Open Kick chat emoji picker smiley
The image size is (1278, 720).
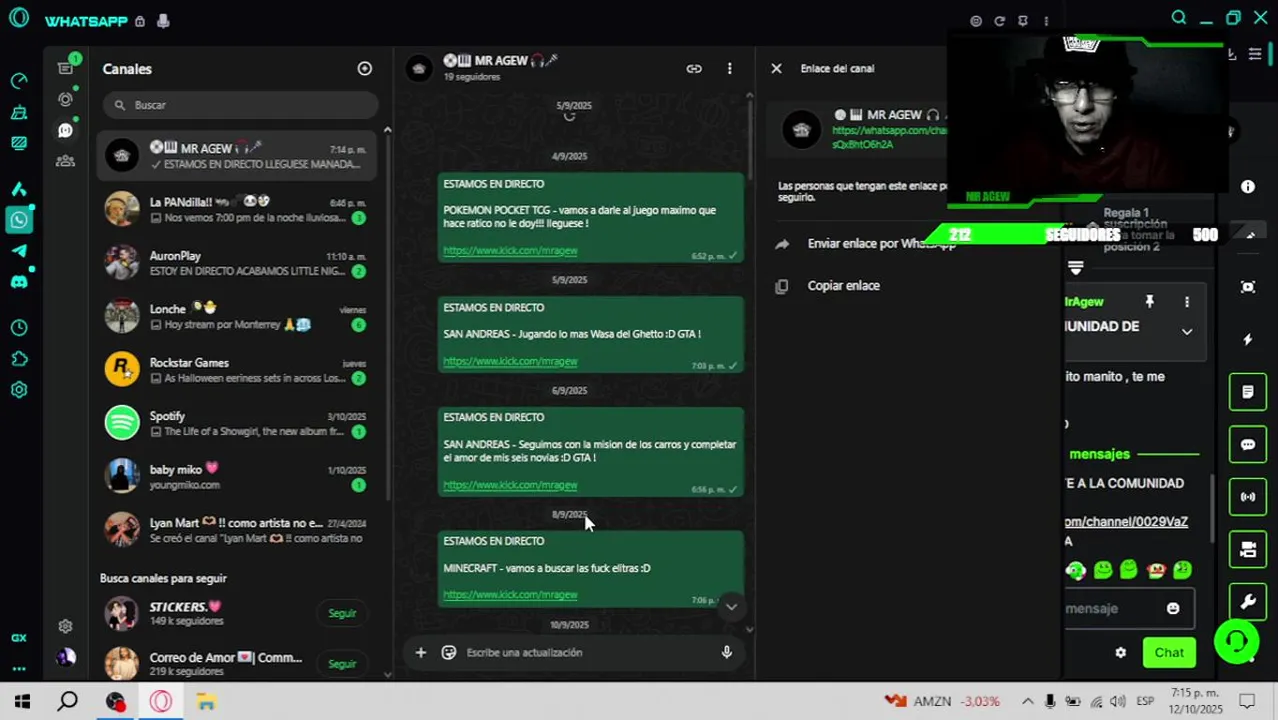[1173, 608]
